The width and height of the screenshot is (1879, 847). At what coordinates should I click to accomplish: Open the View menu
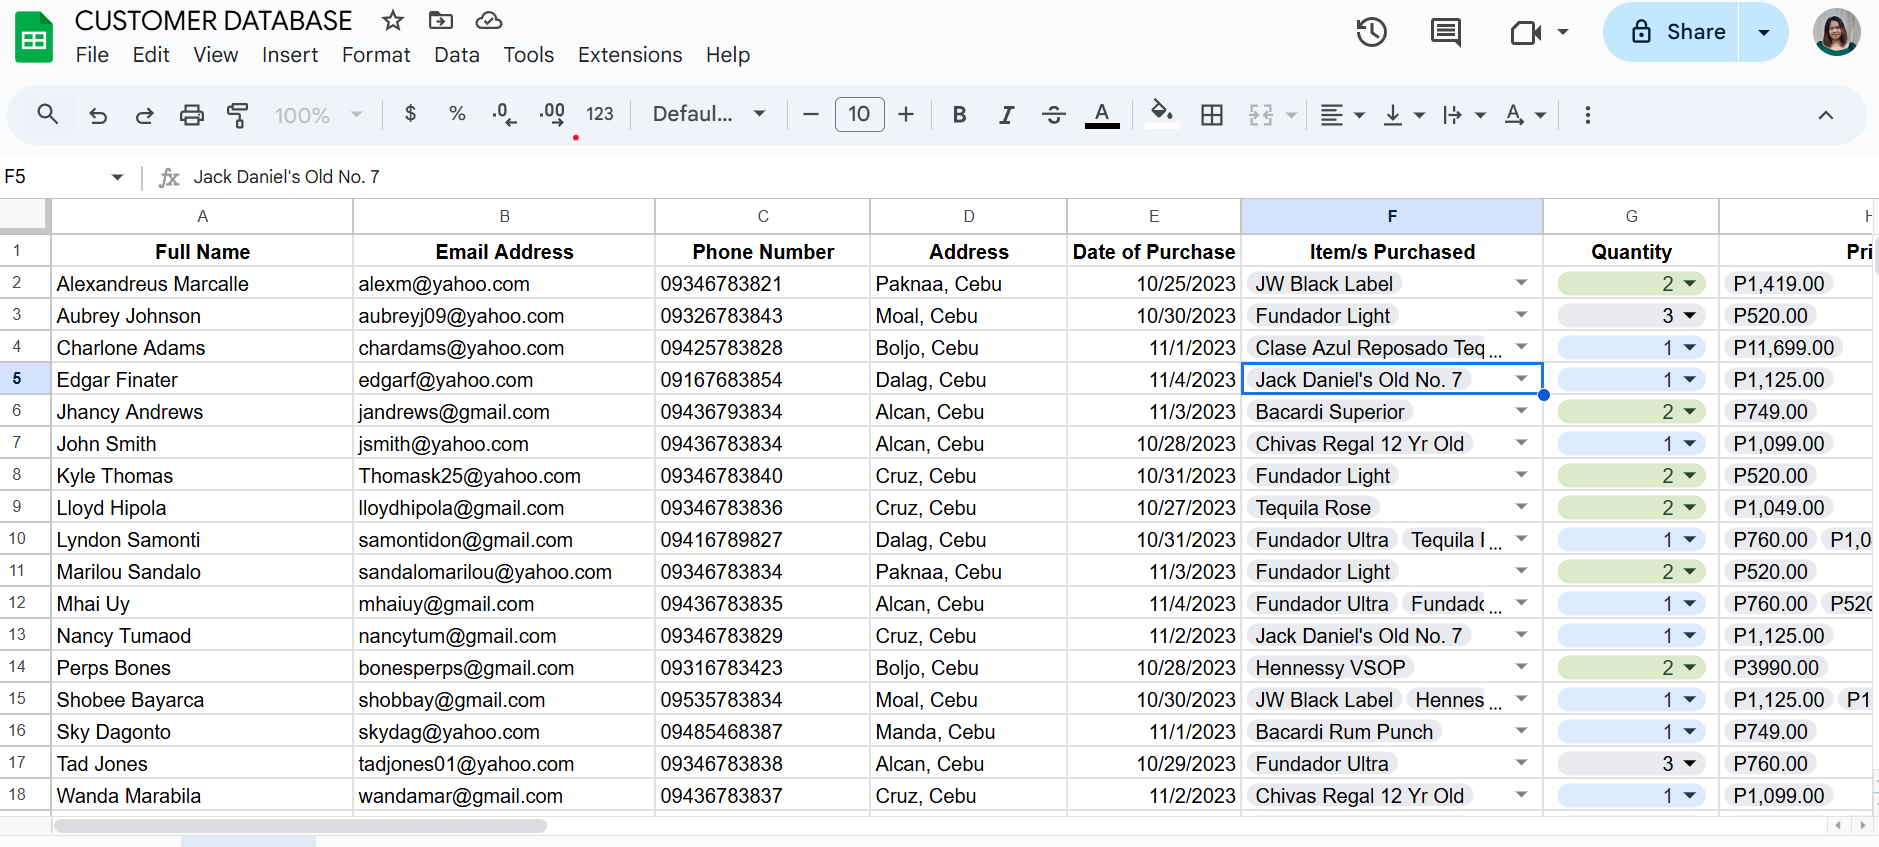click(216, 55)
